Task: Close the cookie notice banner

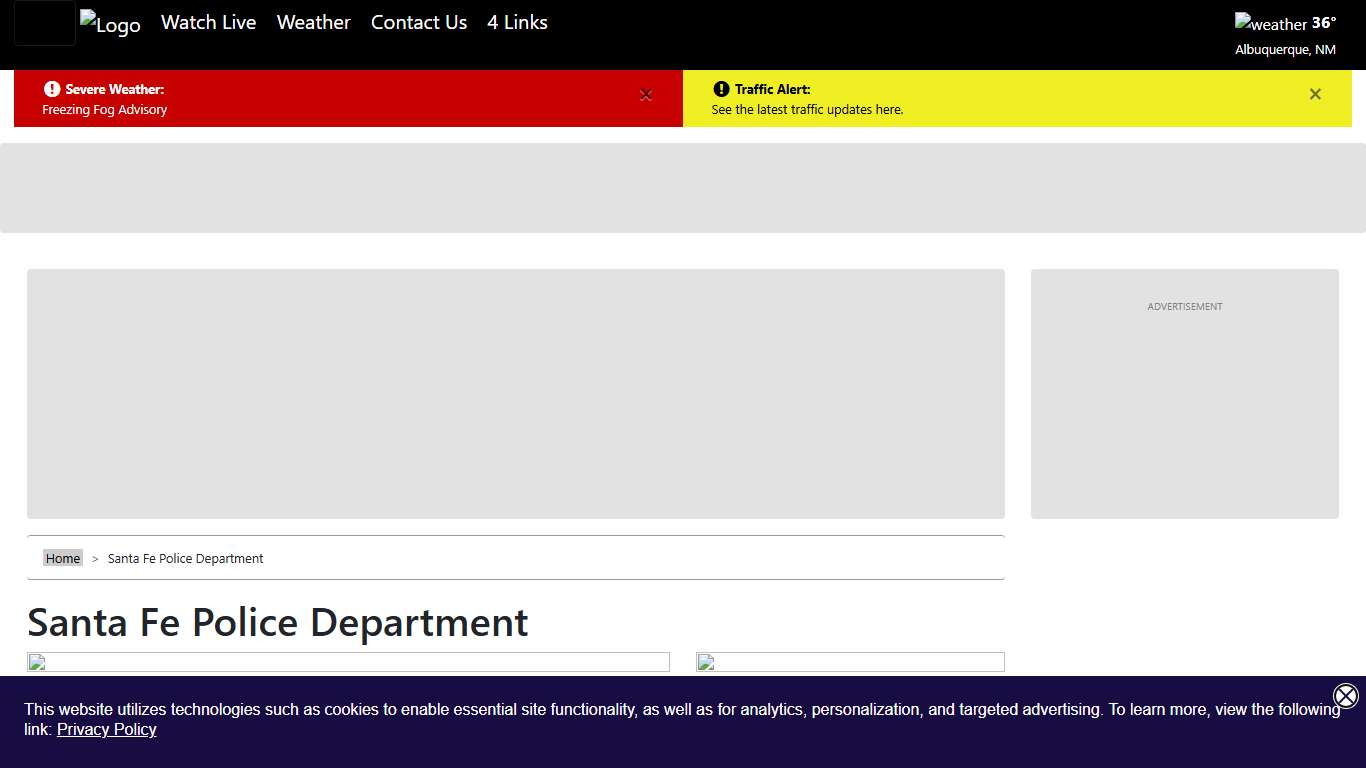Action: 1346,696
